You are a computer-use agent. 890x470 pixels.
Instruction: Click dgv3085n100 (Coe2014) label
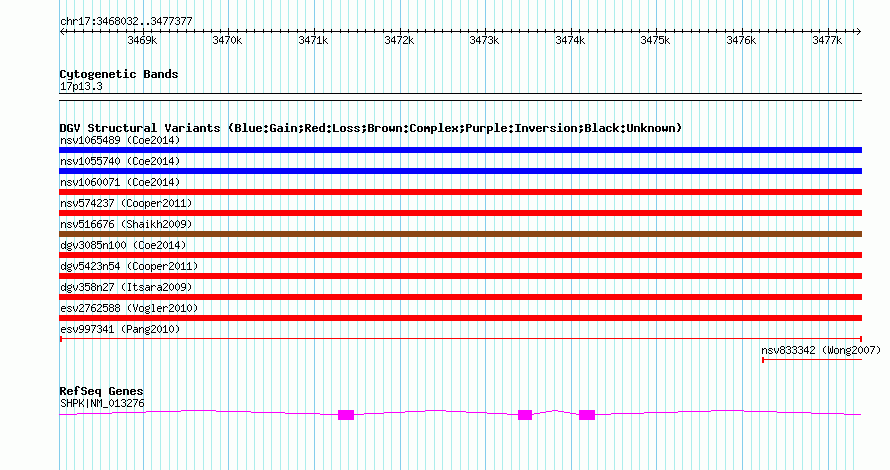123,245
